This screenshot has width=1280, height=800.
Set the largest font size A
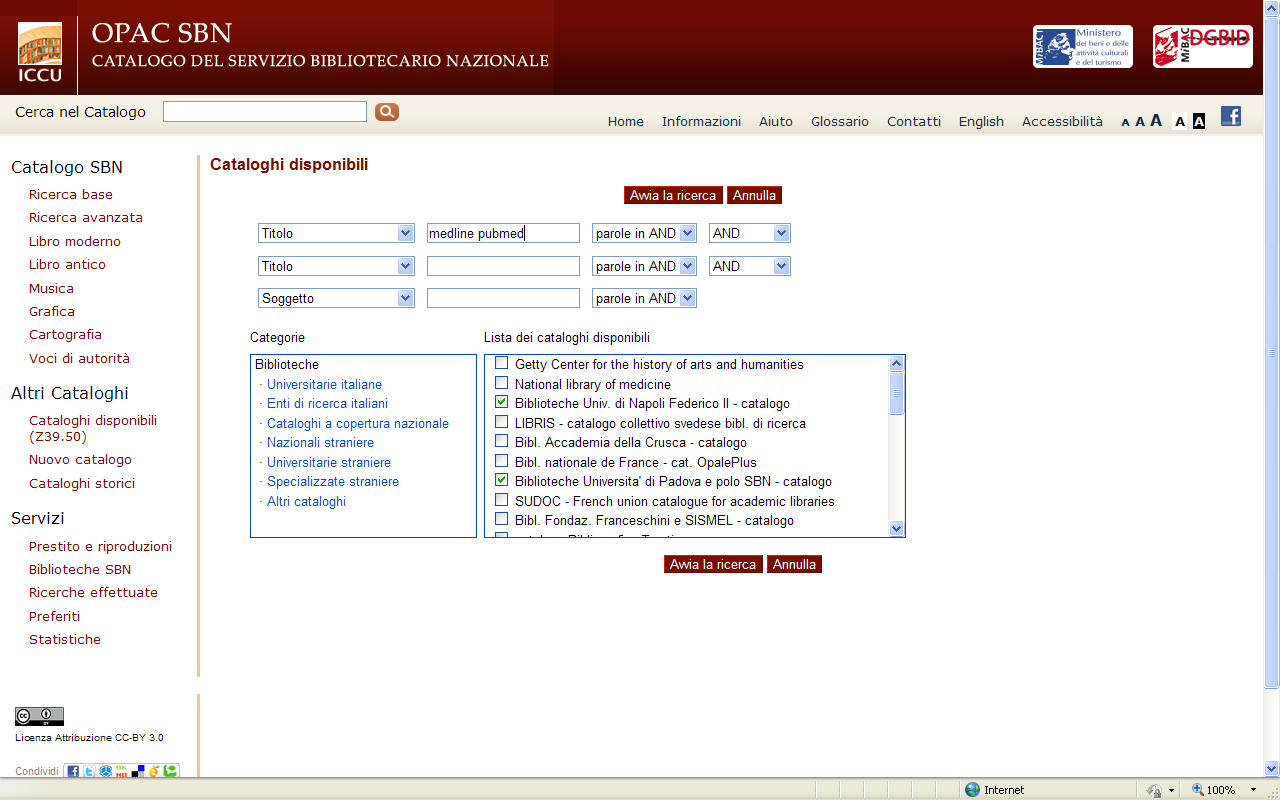pos(1156,120)
